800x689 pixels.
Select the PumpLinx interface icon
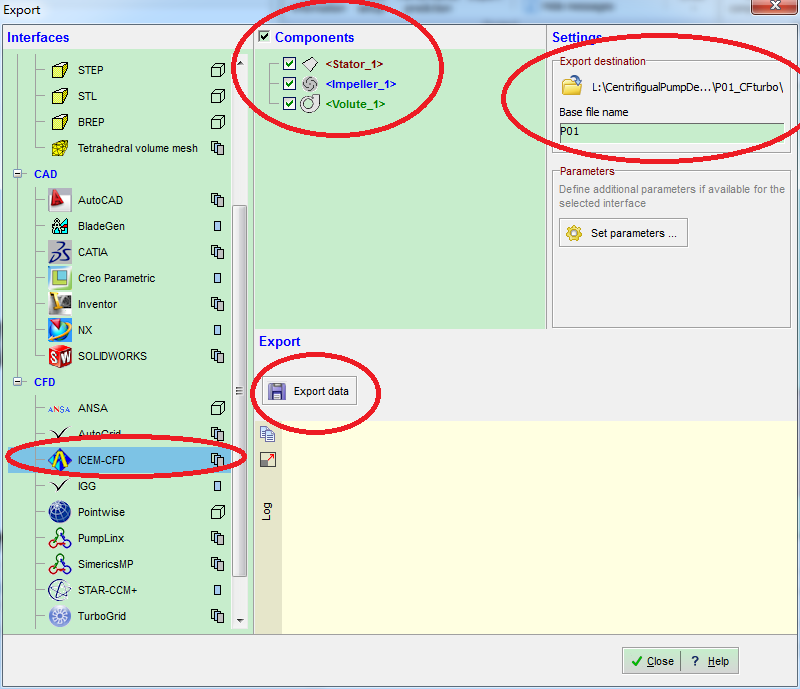[60, 538]
